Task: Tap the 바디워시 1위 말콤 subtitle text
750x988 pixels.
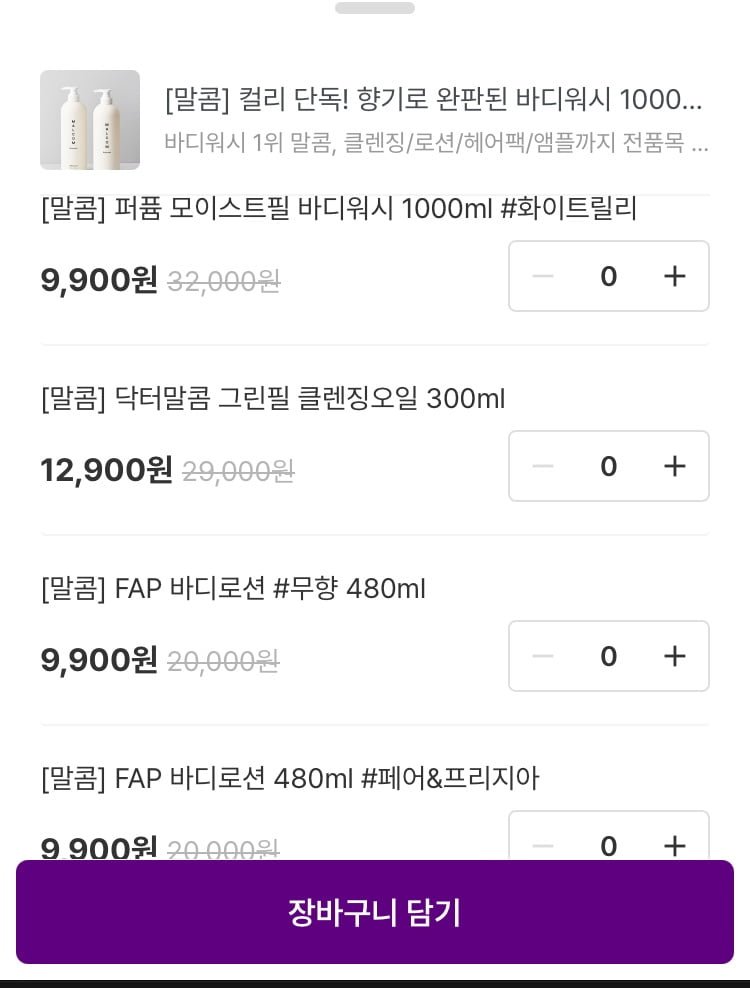Action: [436, 143]
